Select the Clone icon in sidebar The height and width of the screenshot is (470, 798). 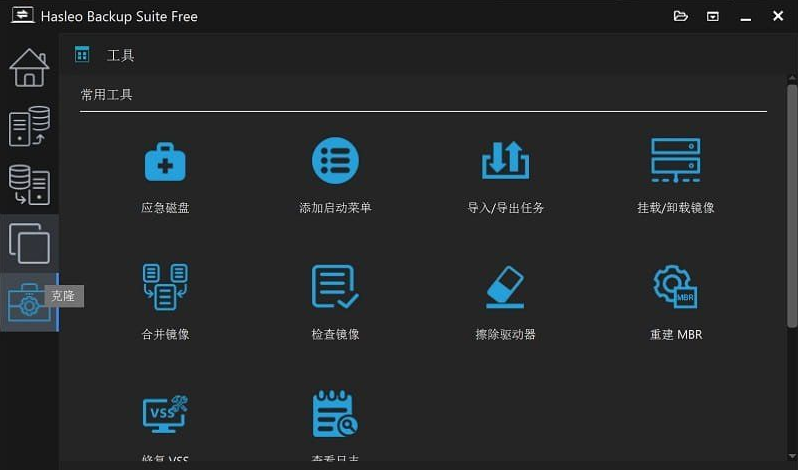point(29,243)
